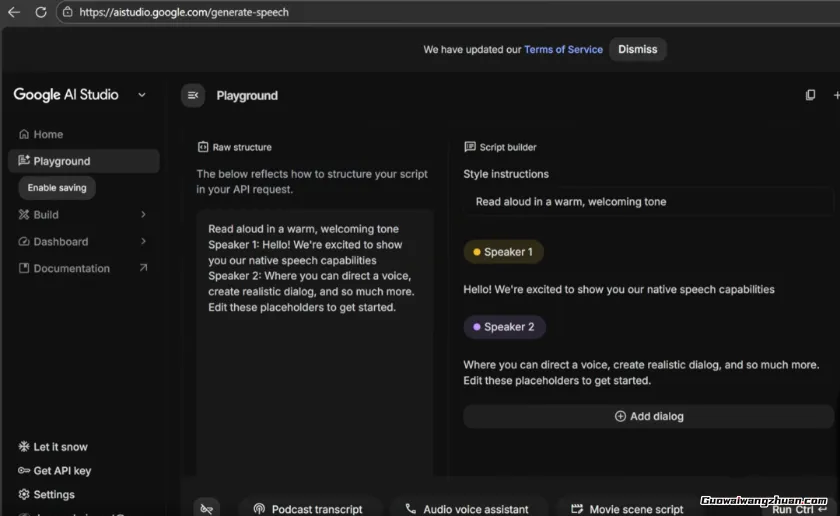Click the Add dialog button
Screen dimensions: 840x516
(x=648, y=416)
